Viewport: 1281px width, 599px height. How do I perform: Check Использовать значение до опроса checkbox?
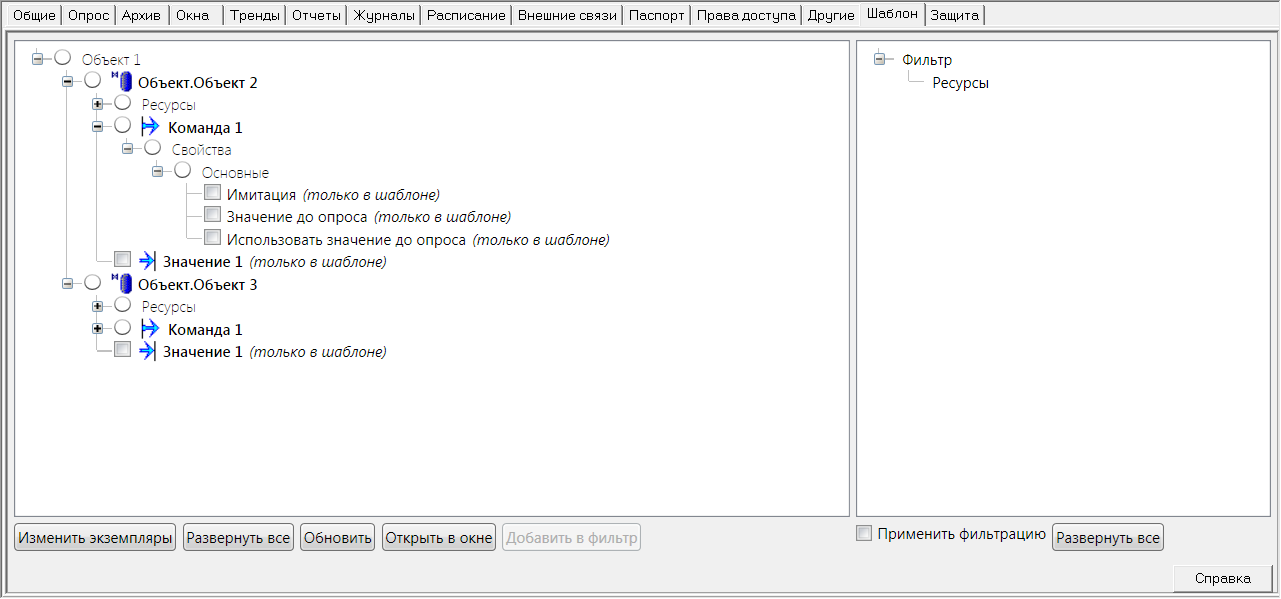point(212,238)
